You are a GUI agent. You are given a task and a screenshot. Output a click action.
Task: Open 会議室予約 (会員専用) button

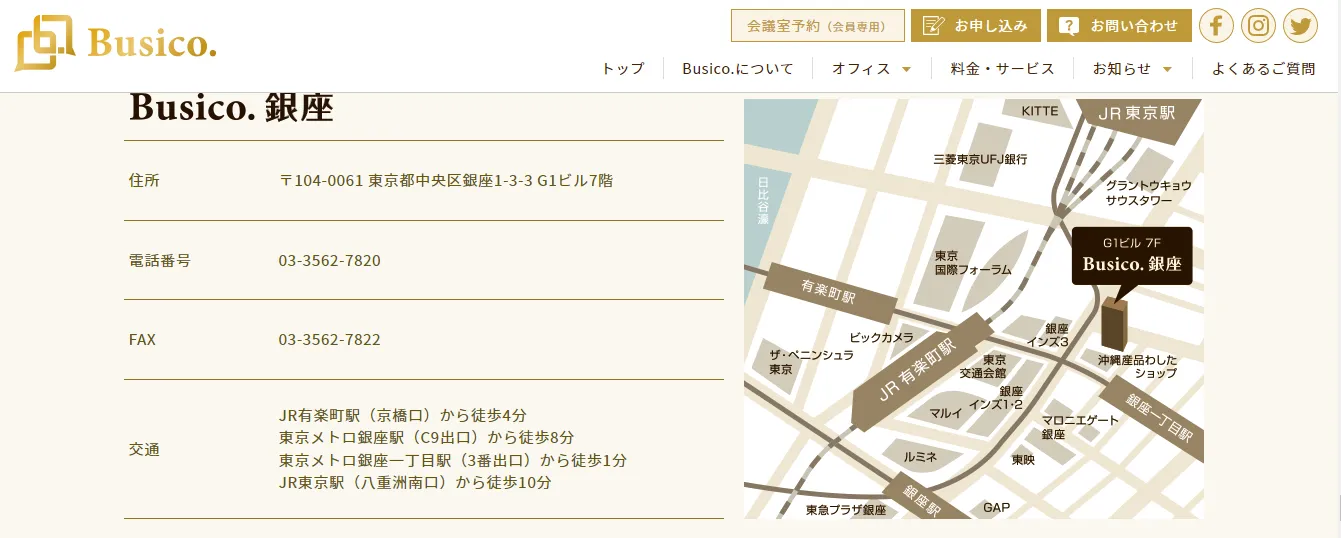click(x=817, y=26)
